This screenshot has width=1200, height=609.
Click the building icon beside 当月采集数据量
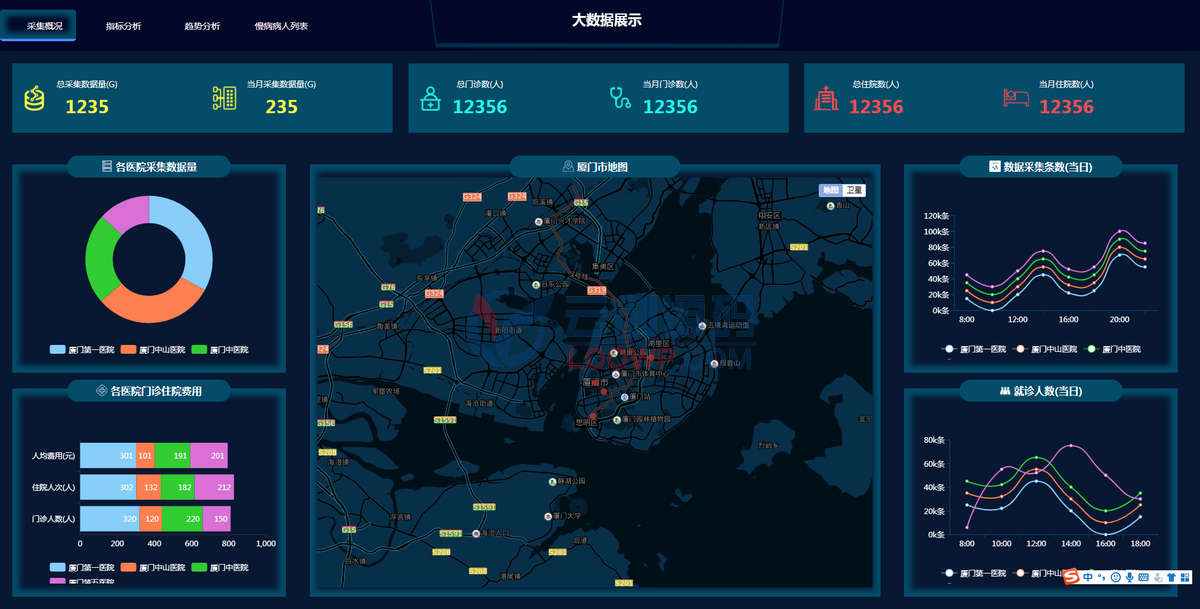(224, 98)
